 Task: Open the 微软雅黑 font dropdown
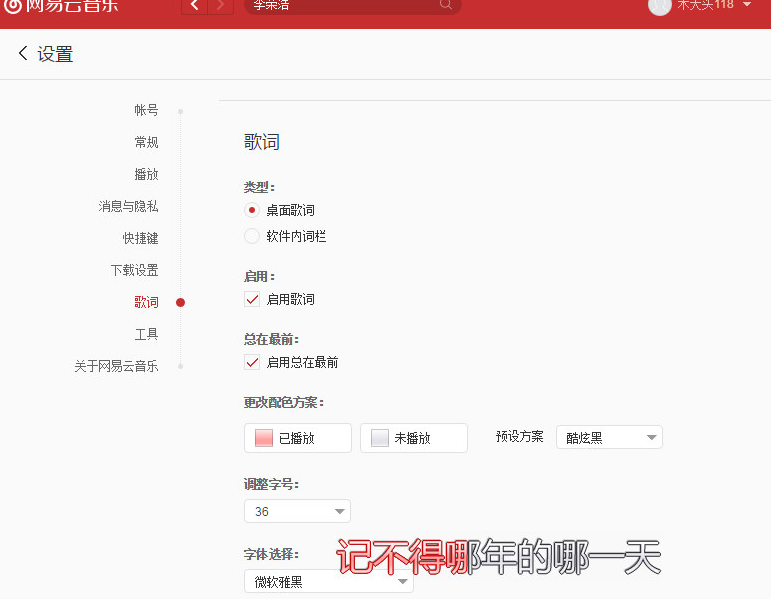click(328, 581)
